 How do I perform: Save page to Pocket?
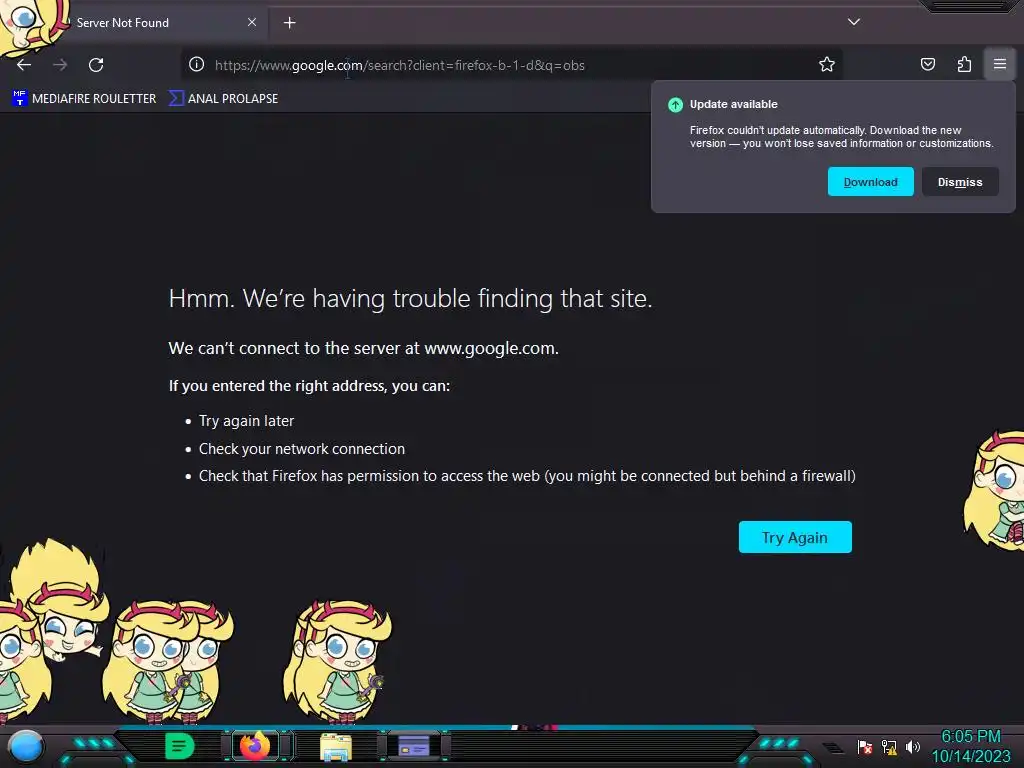[x=927, y=64]
